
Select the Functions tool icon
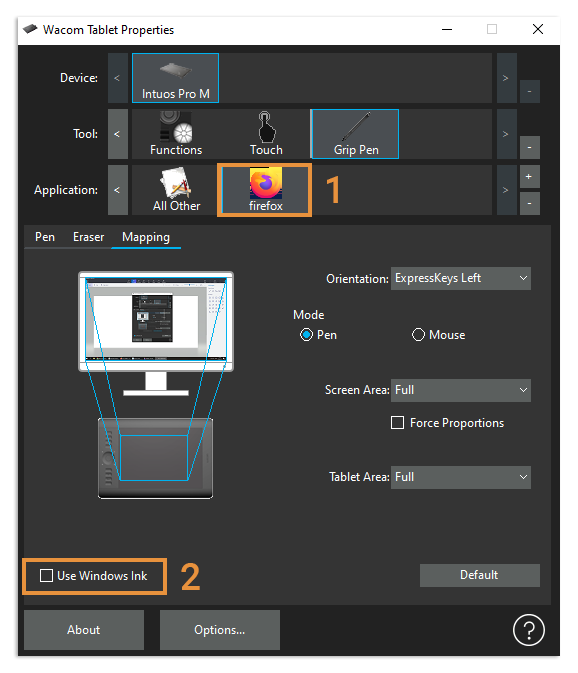point(176,134)
